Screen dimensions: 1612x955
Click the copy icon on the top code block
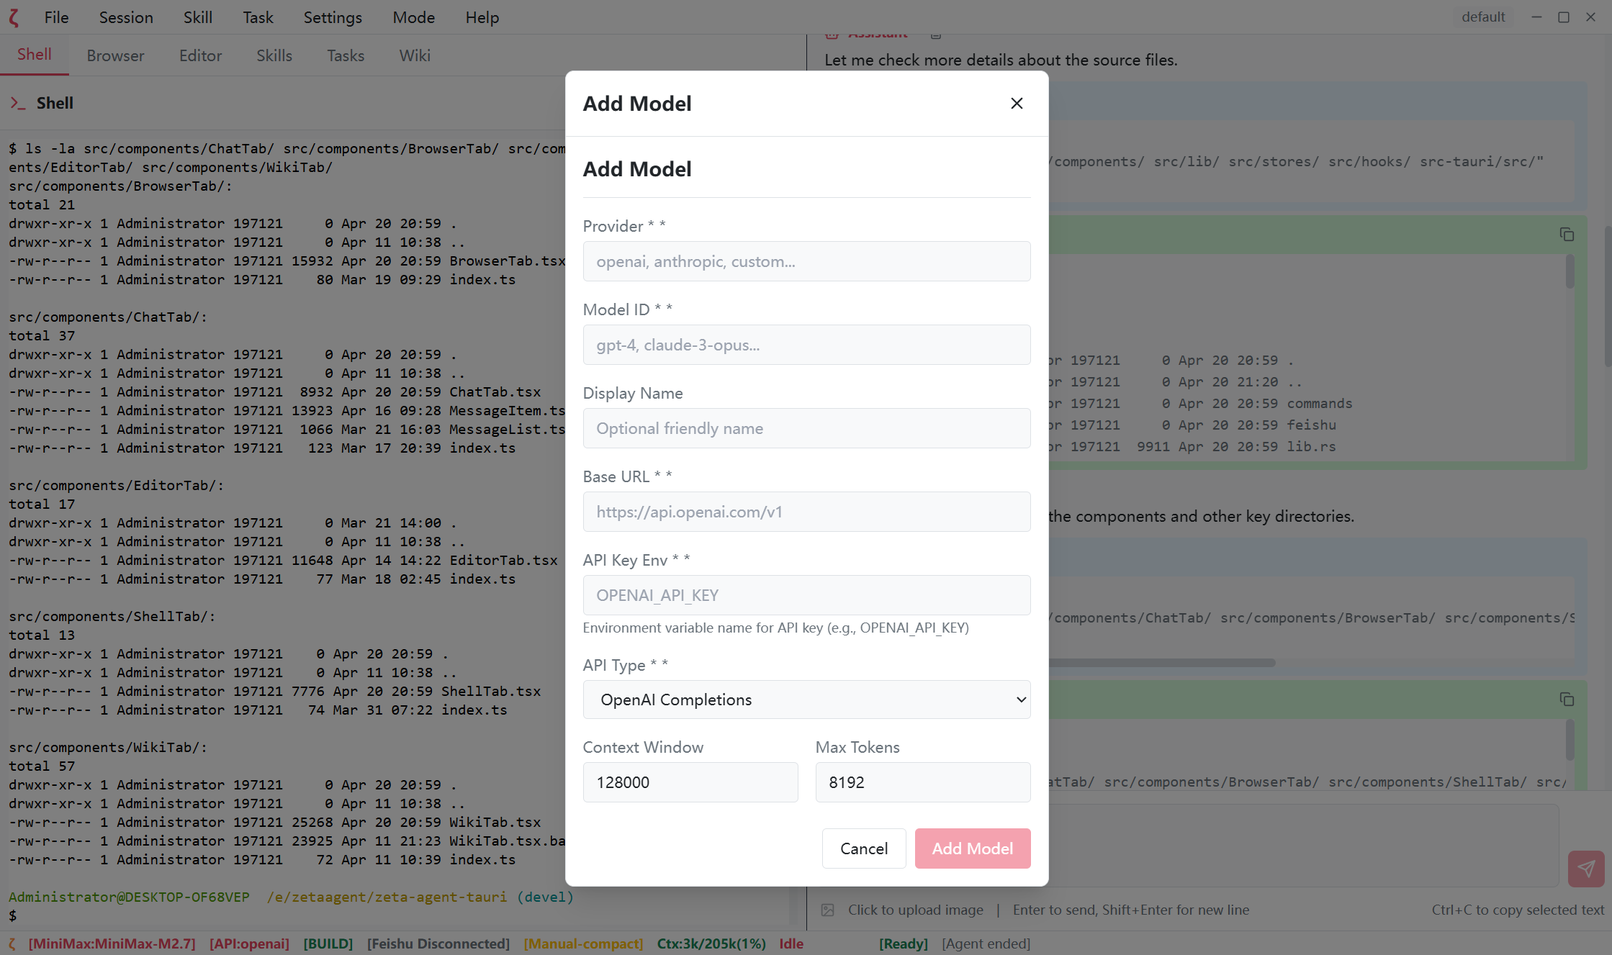pyautogui.click(x=1567, y=234)
